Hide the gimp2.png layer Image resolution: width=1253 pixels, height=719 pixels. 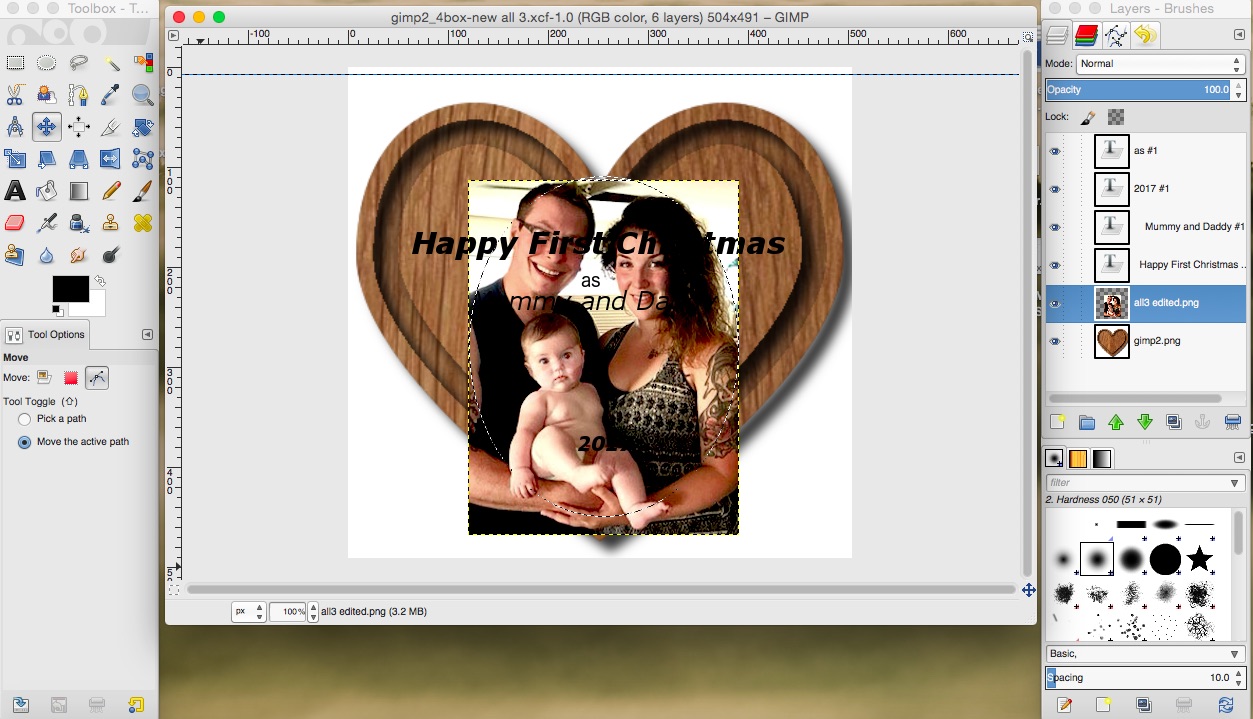click(x=1054, y=342)
